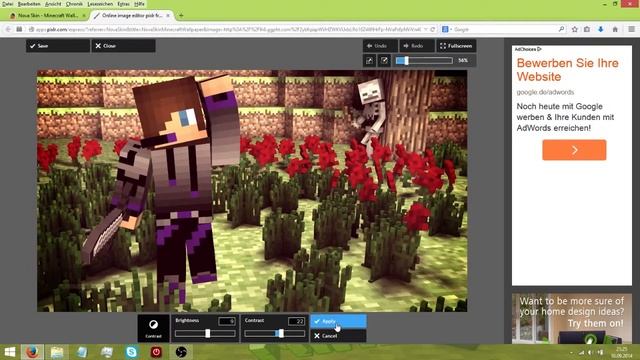Click the search magnifier icon
This screenshot has height=360, width=640.
pyautogui.click(x=561, y=29)
